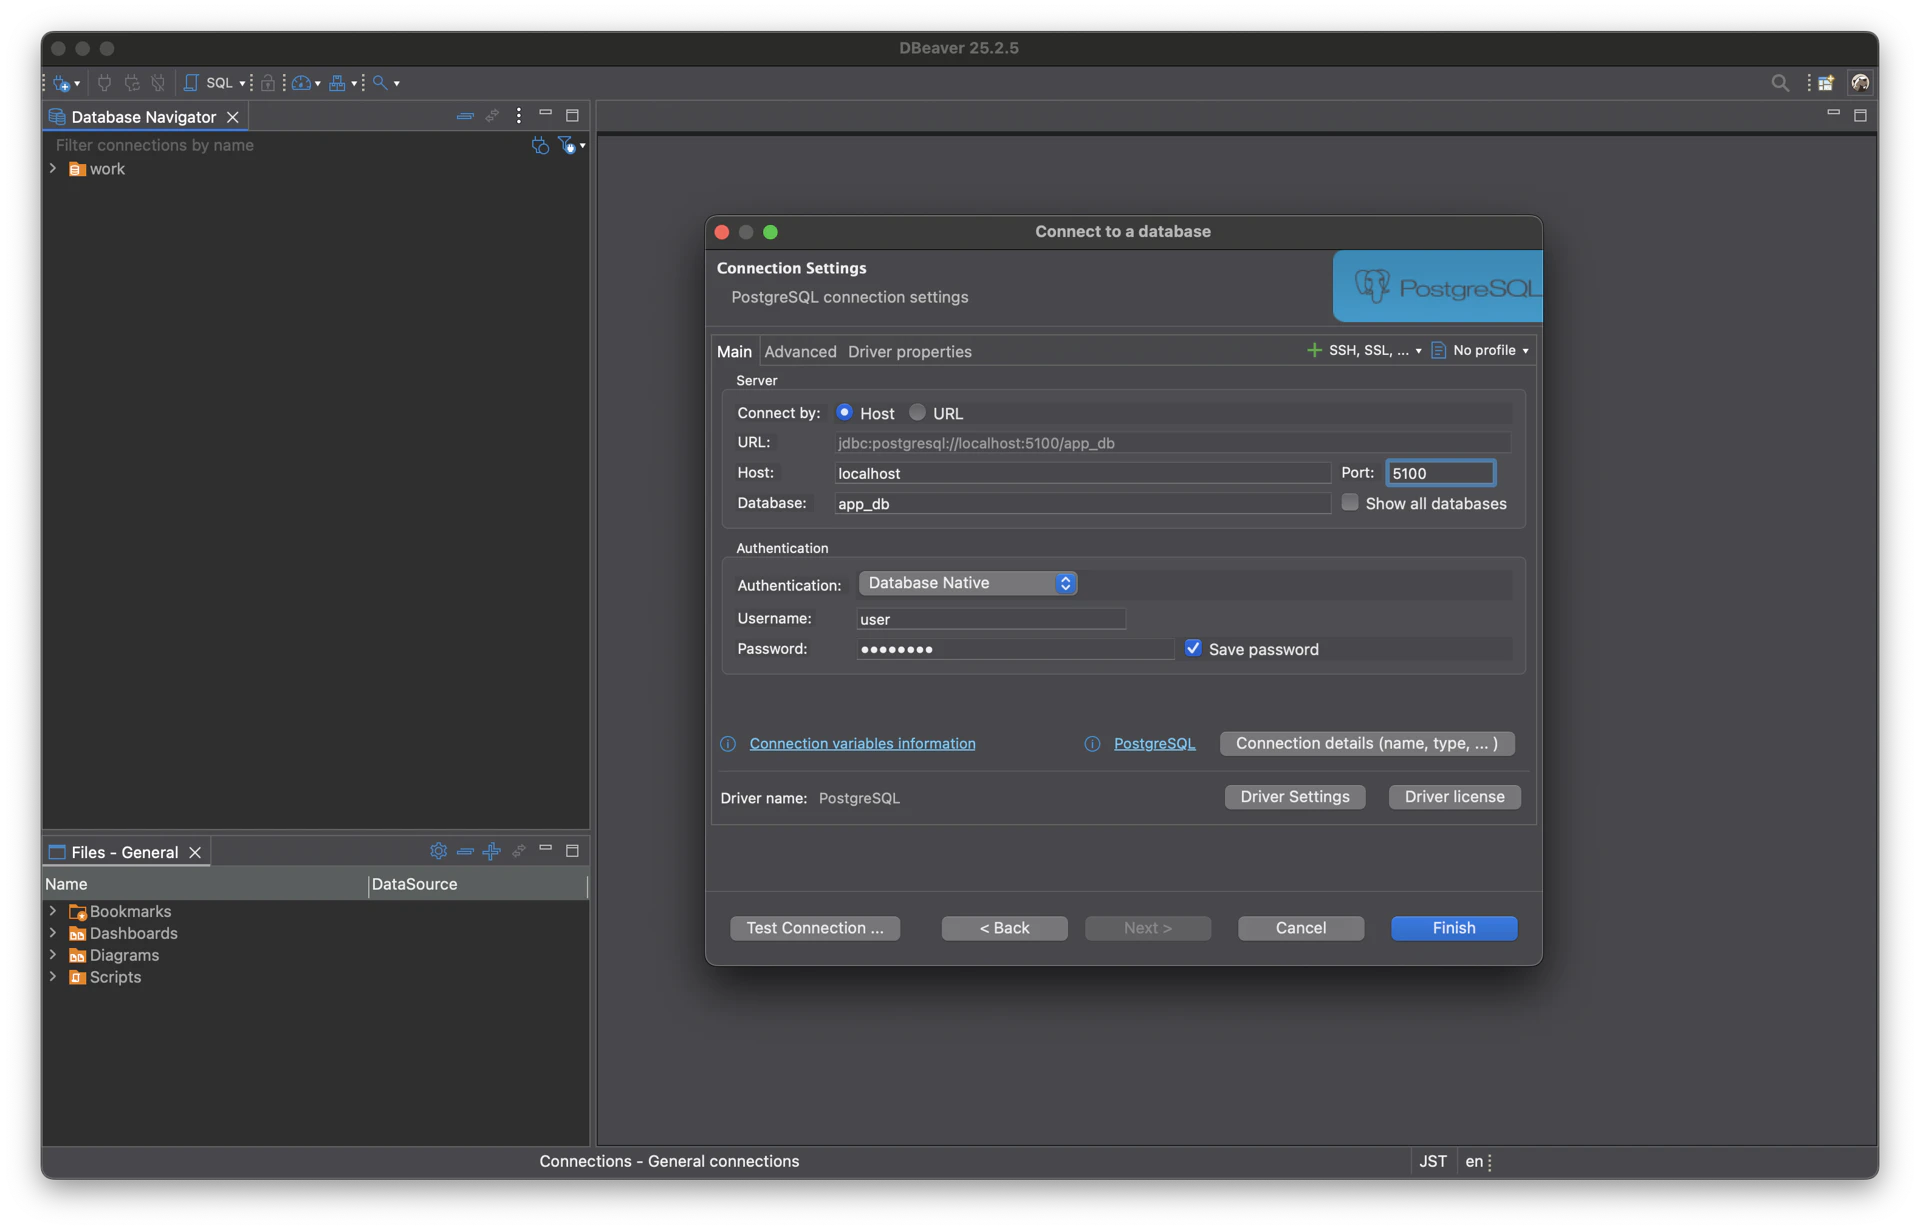
Task: Open Database Navigator view menu dots
Action: pyautogui.click(x=518, y=116)
